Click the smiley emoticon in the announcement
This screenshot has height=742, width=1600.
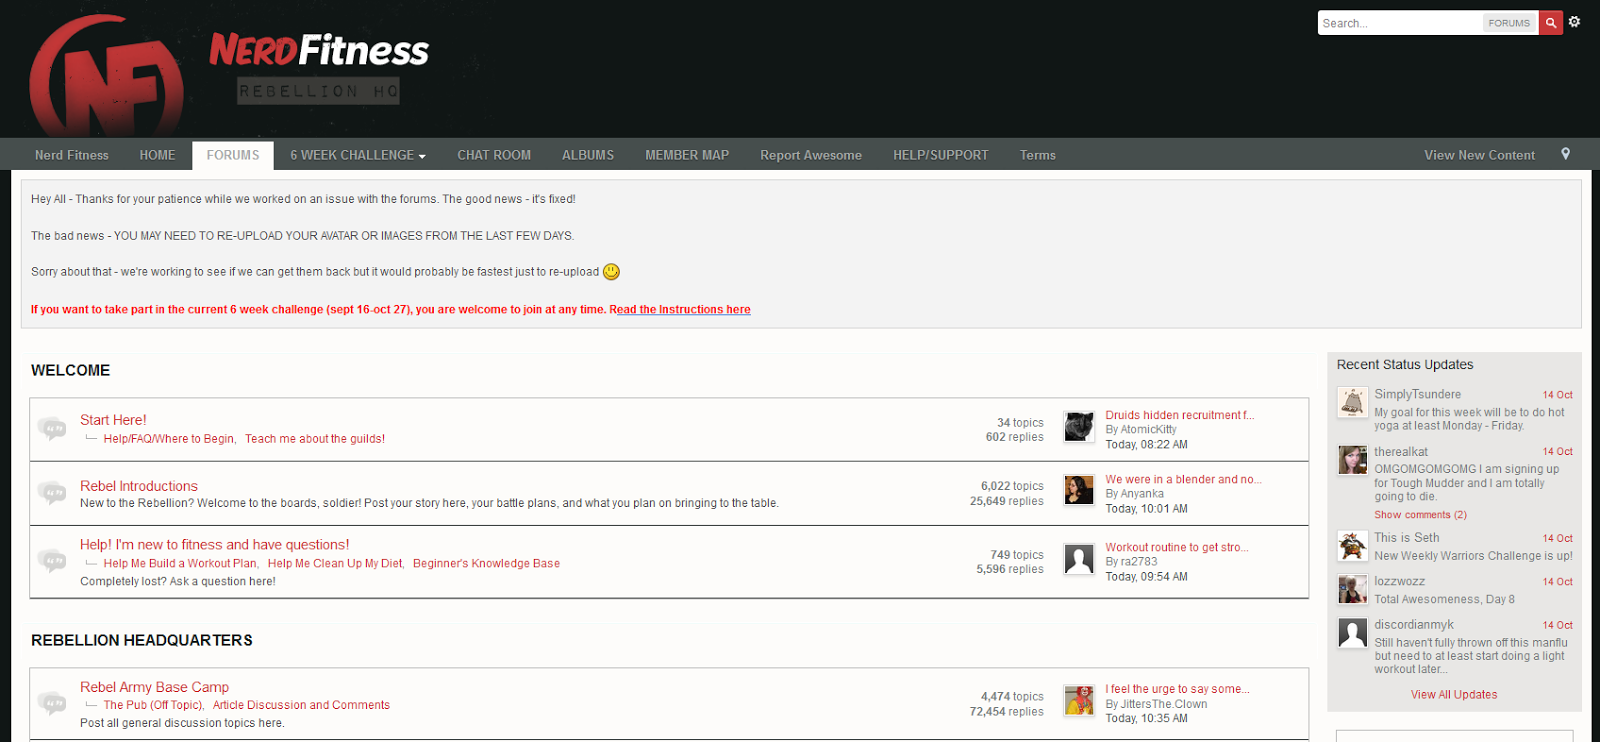pyautogui.click(x=612, y=272)
